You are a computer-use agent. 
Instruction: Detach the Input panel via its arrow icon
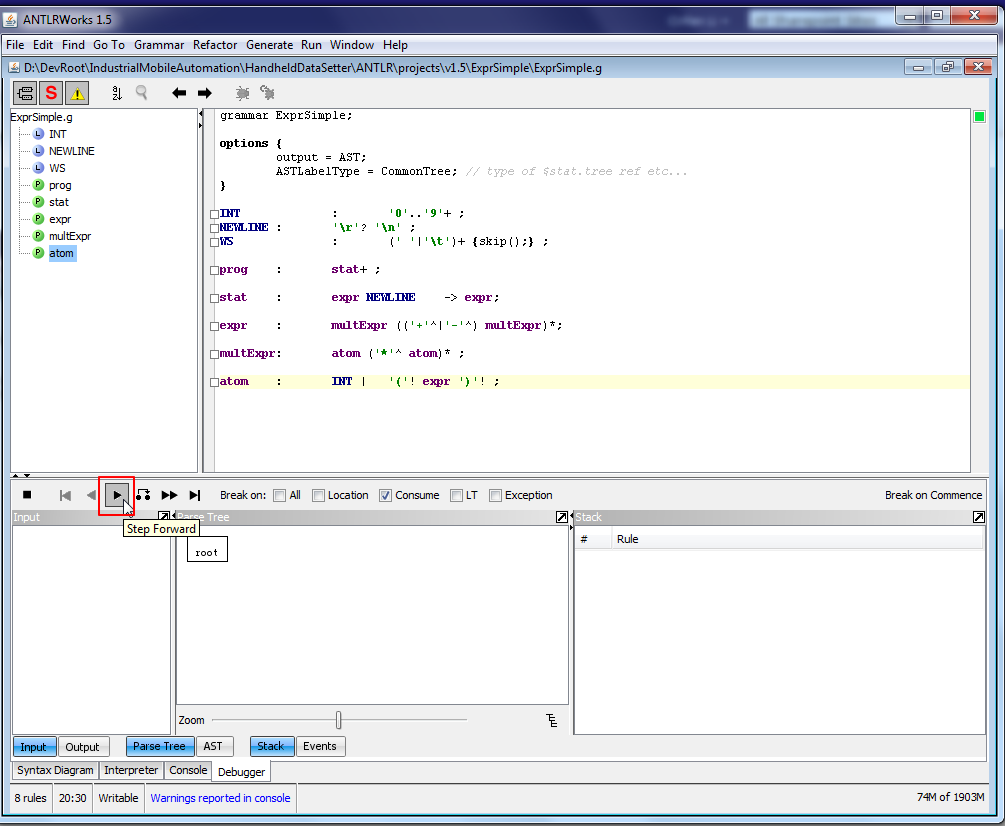(x=164, y=517)
